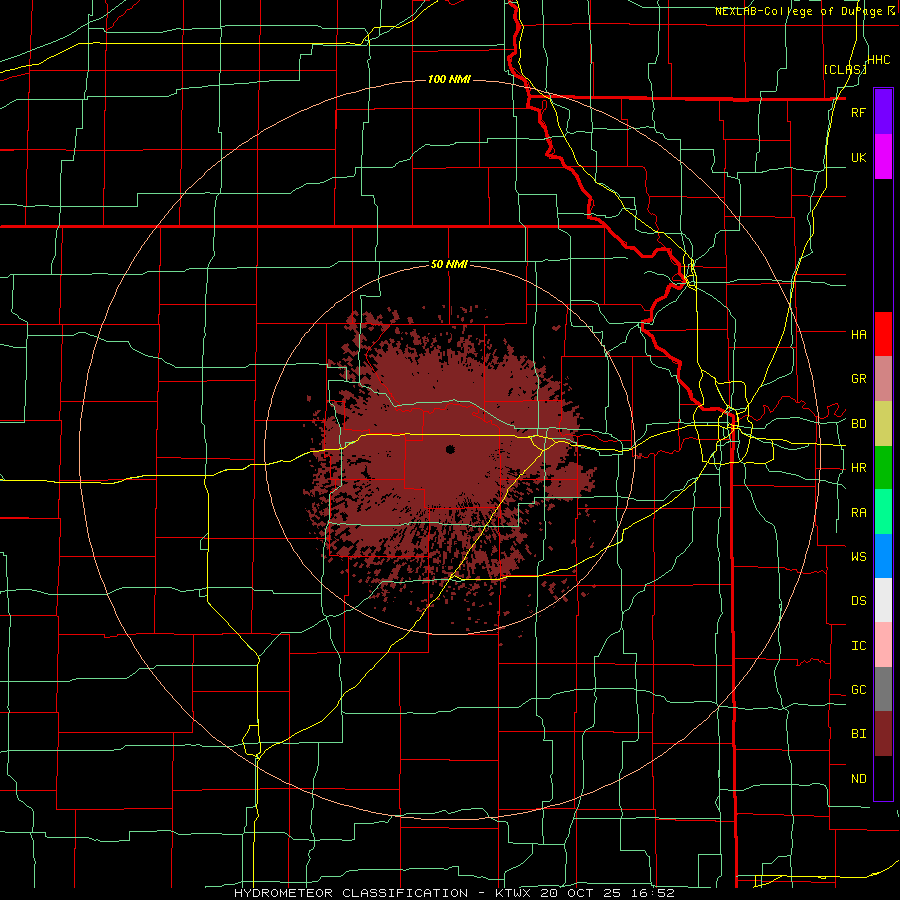Click the HHC product label

coord(879,60)
